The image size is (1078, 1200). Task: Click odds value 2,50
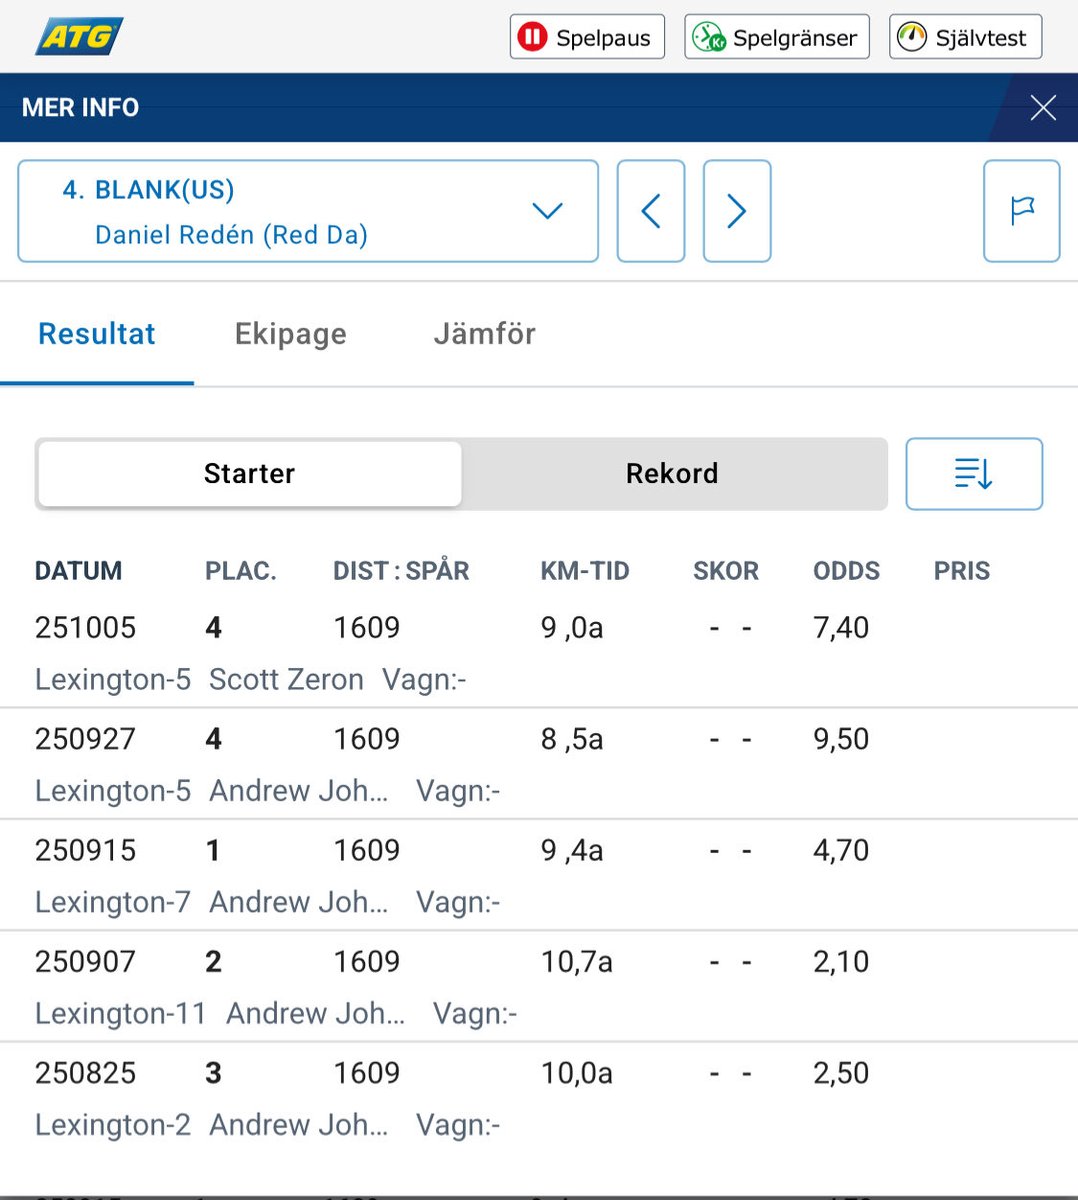[x=841, y=1073]
